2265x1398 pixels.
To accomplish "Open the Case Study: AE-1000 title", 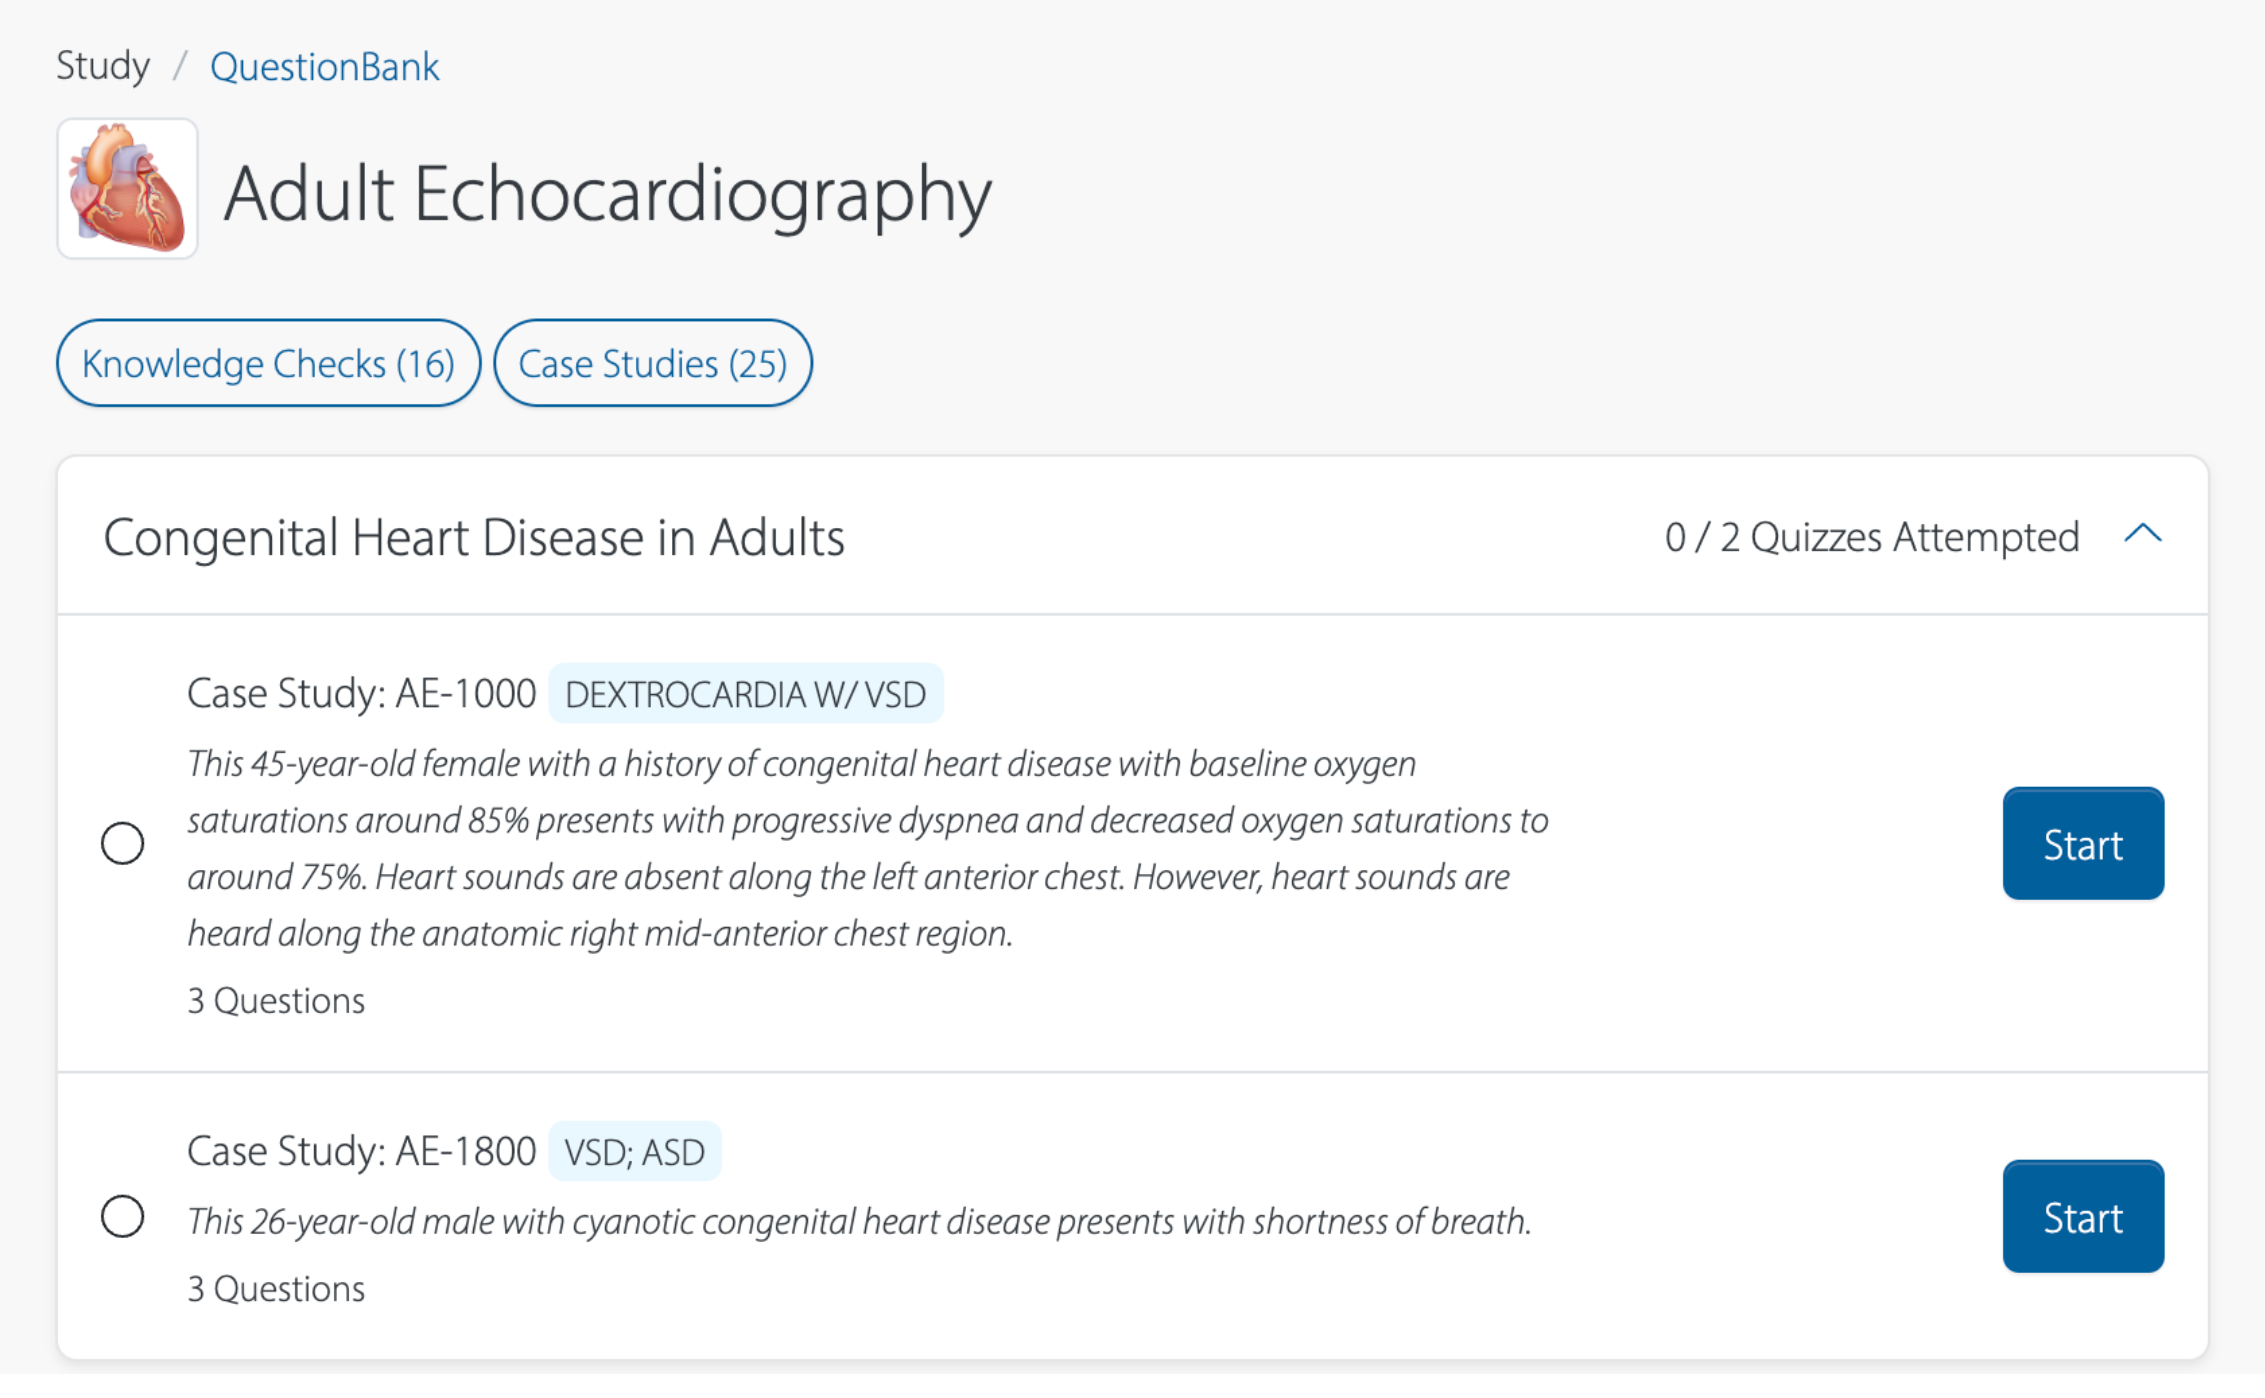I will tap(361, 694).
